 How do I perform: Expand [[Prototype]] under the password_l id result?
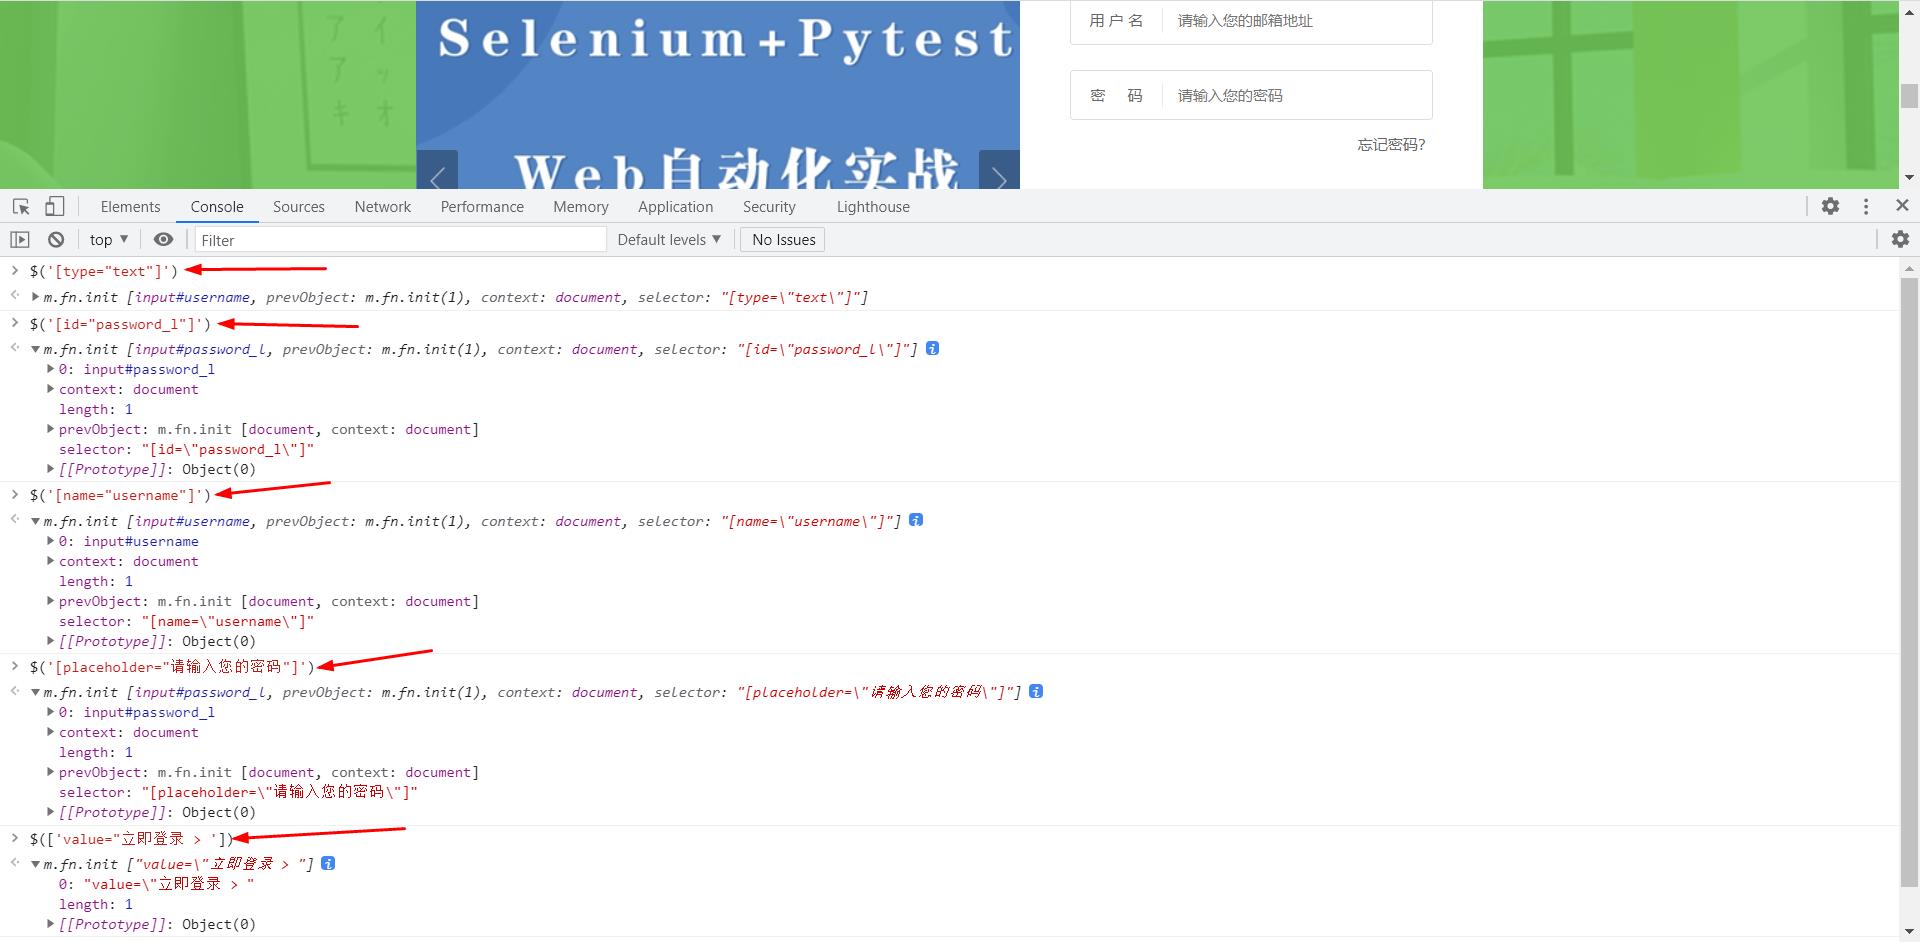50,469
